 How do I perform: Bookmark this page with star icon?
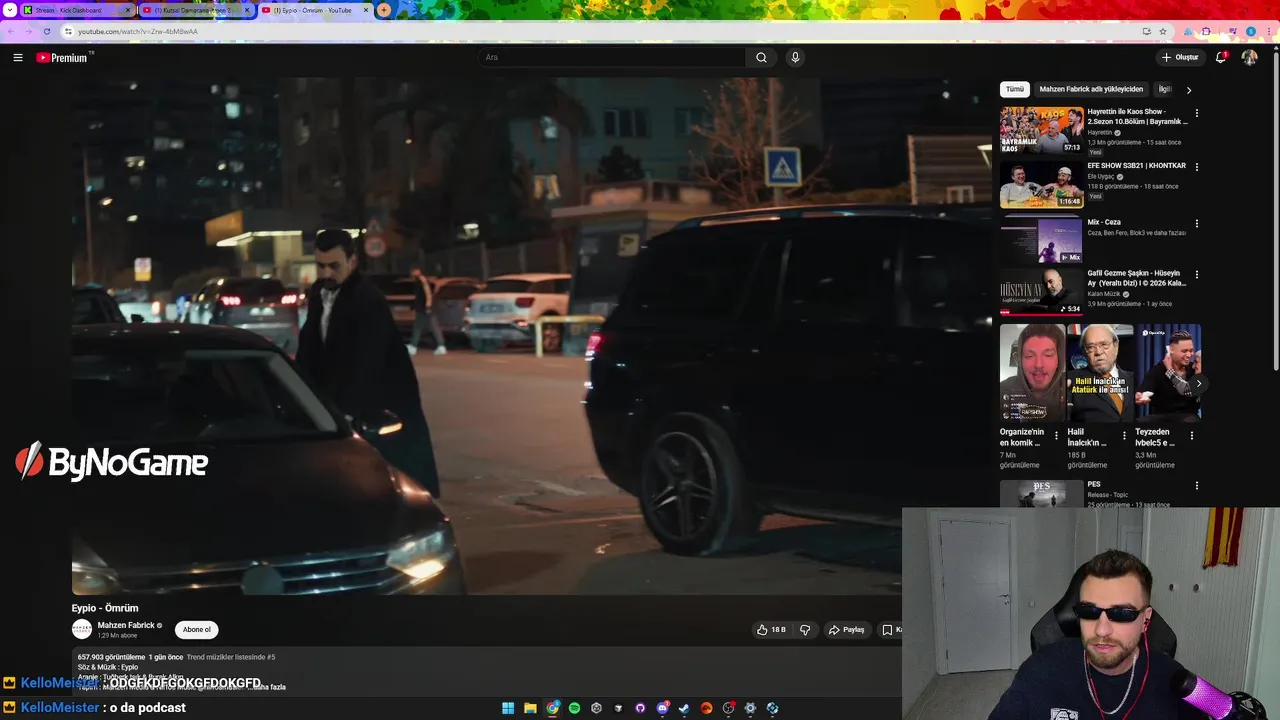tap(1162, 31)
